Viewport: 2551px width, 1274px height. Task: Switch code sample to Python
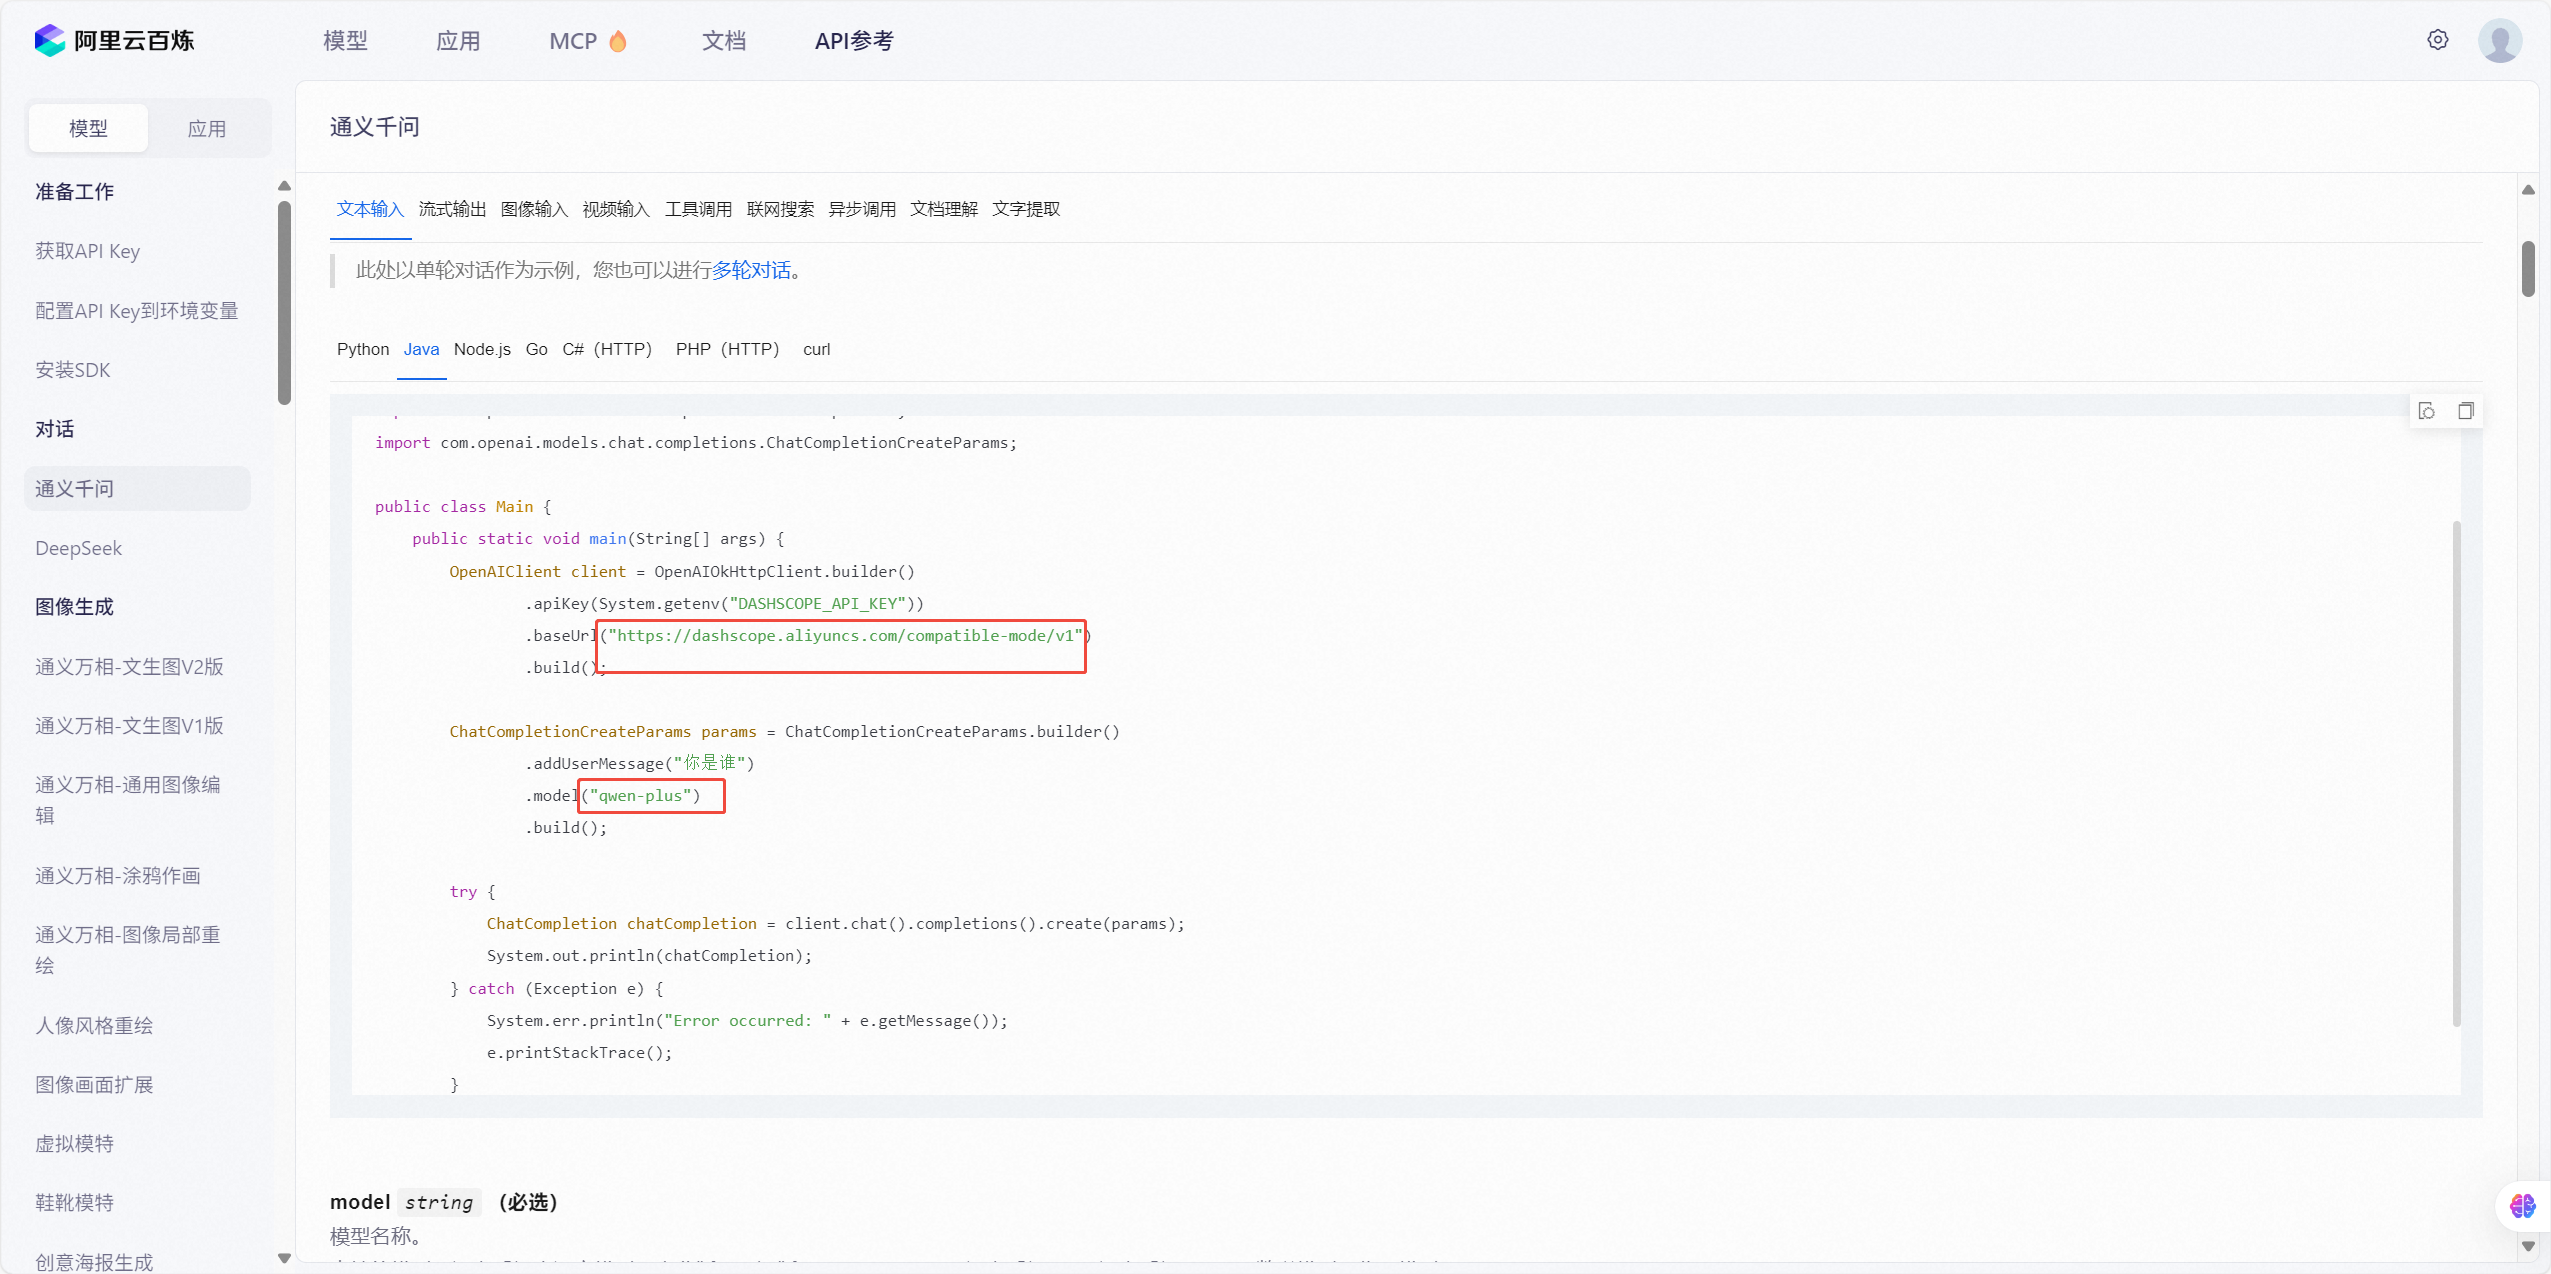point(363,349)
